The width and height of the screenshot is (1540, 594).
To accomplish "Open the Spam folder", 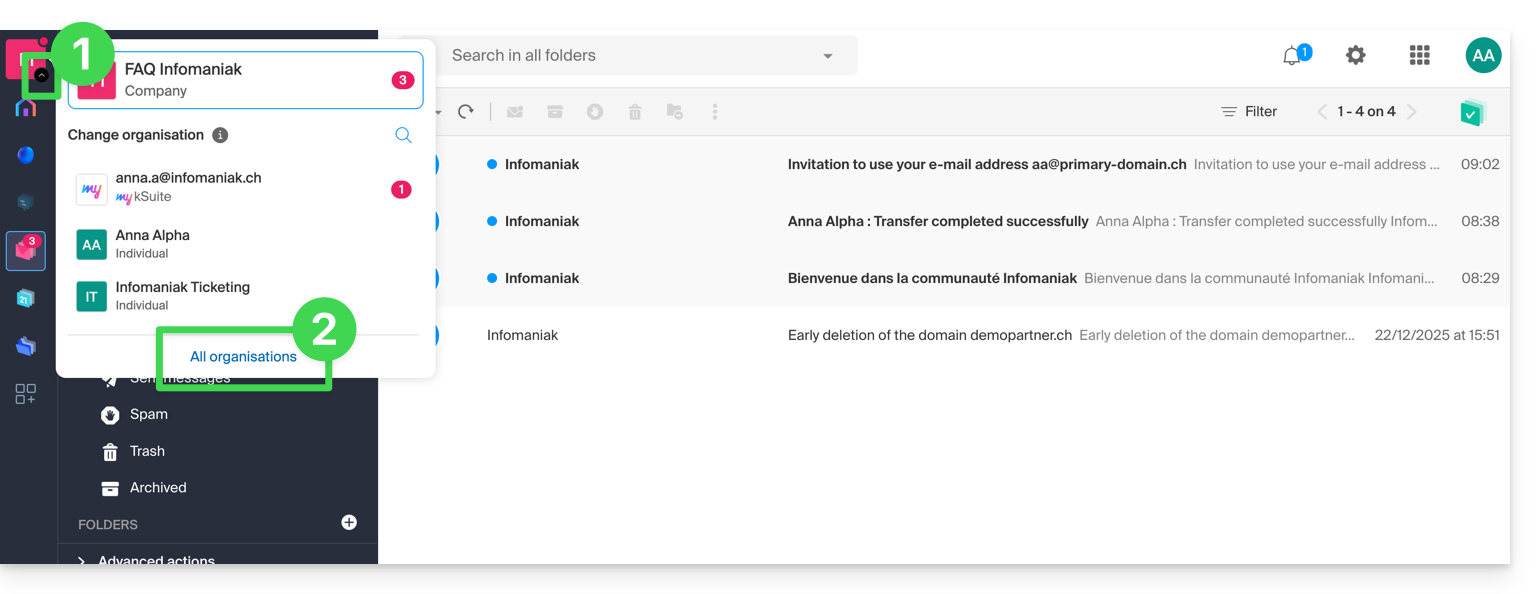I will (148, 414).
